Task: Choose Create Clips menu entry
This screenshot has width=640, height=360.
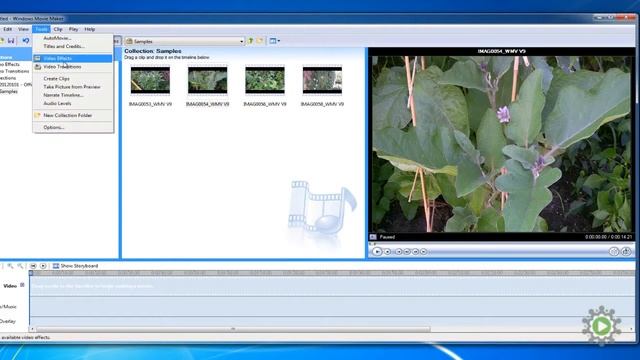Action: pos(73,78)
